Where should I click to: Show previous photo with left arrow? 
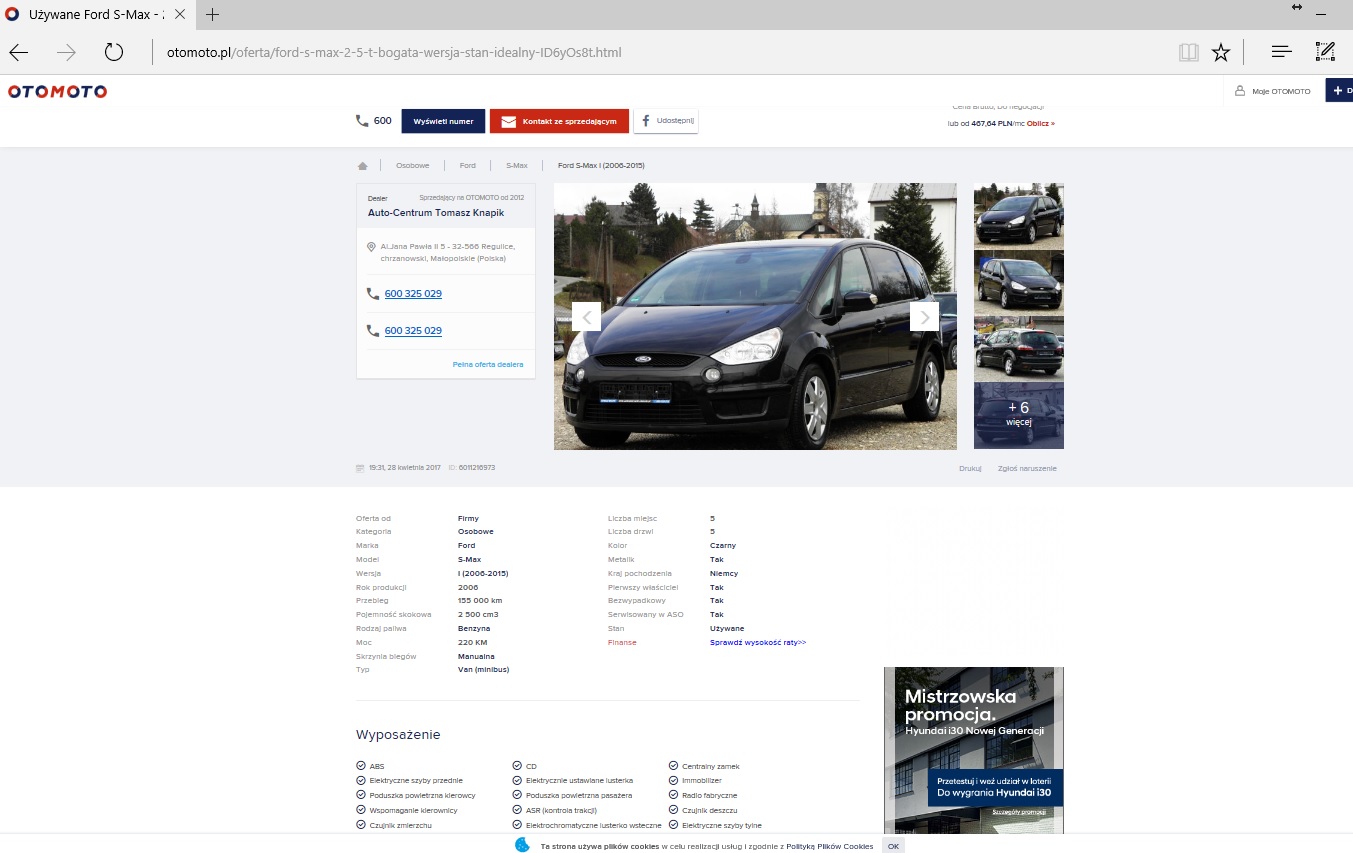pos(586,317)
